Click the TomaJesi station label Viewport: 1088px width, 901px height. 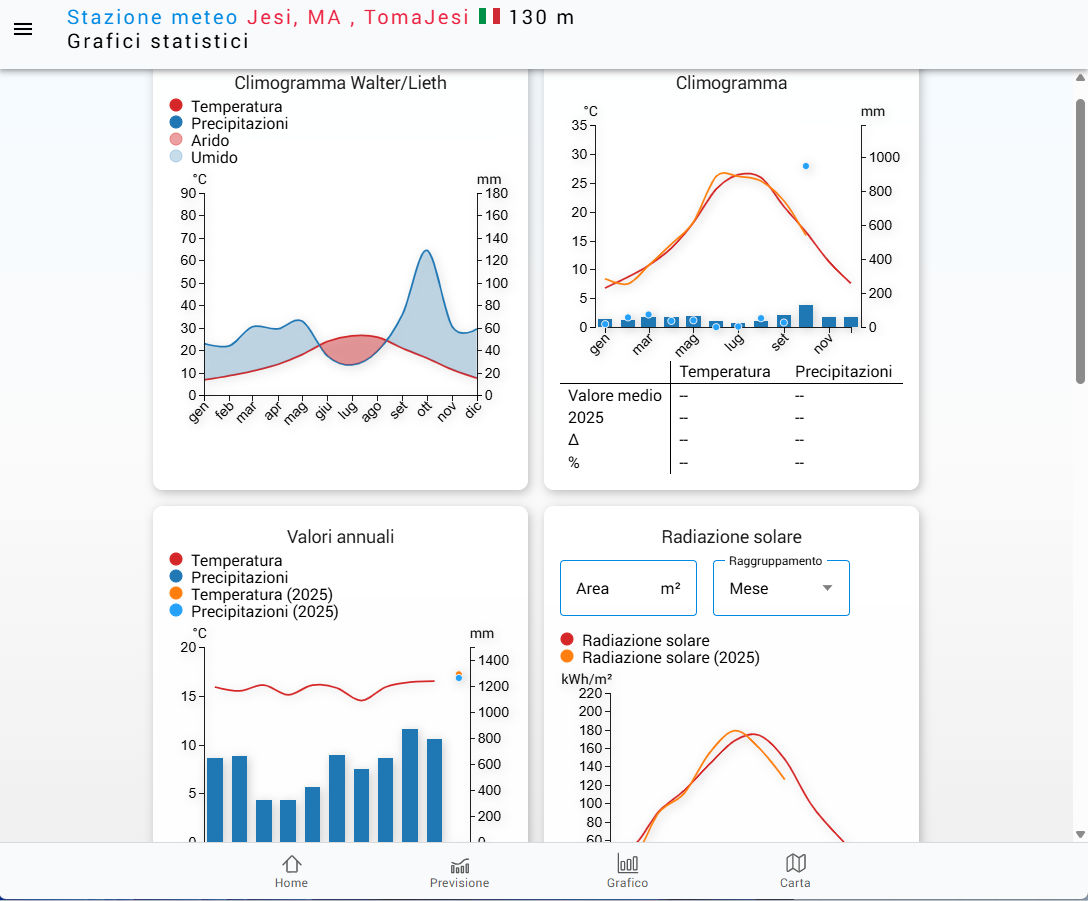coord(416,17)
